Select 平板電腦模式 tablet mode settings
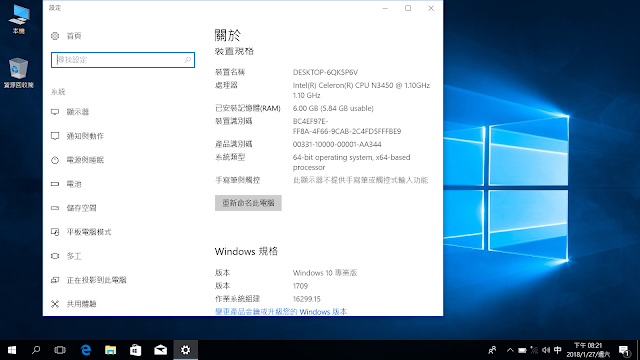 tap(89, 232)
